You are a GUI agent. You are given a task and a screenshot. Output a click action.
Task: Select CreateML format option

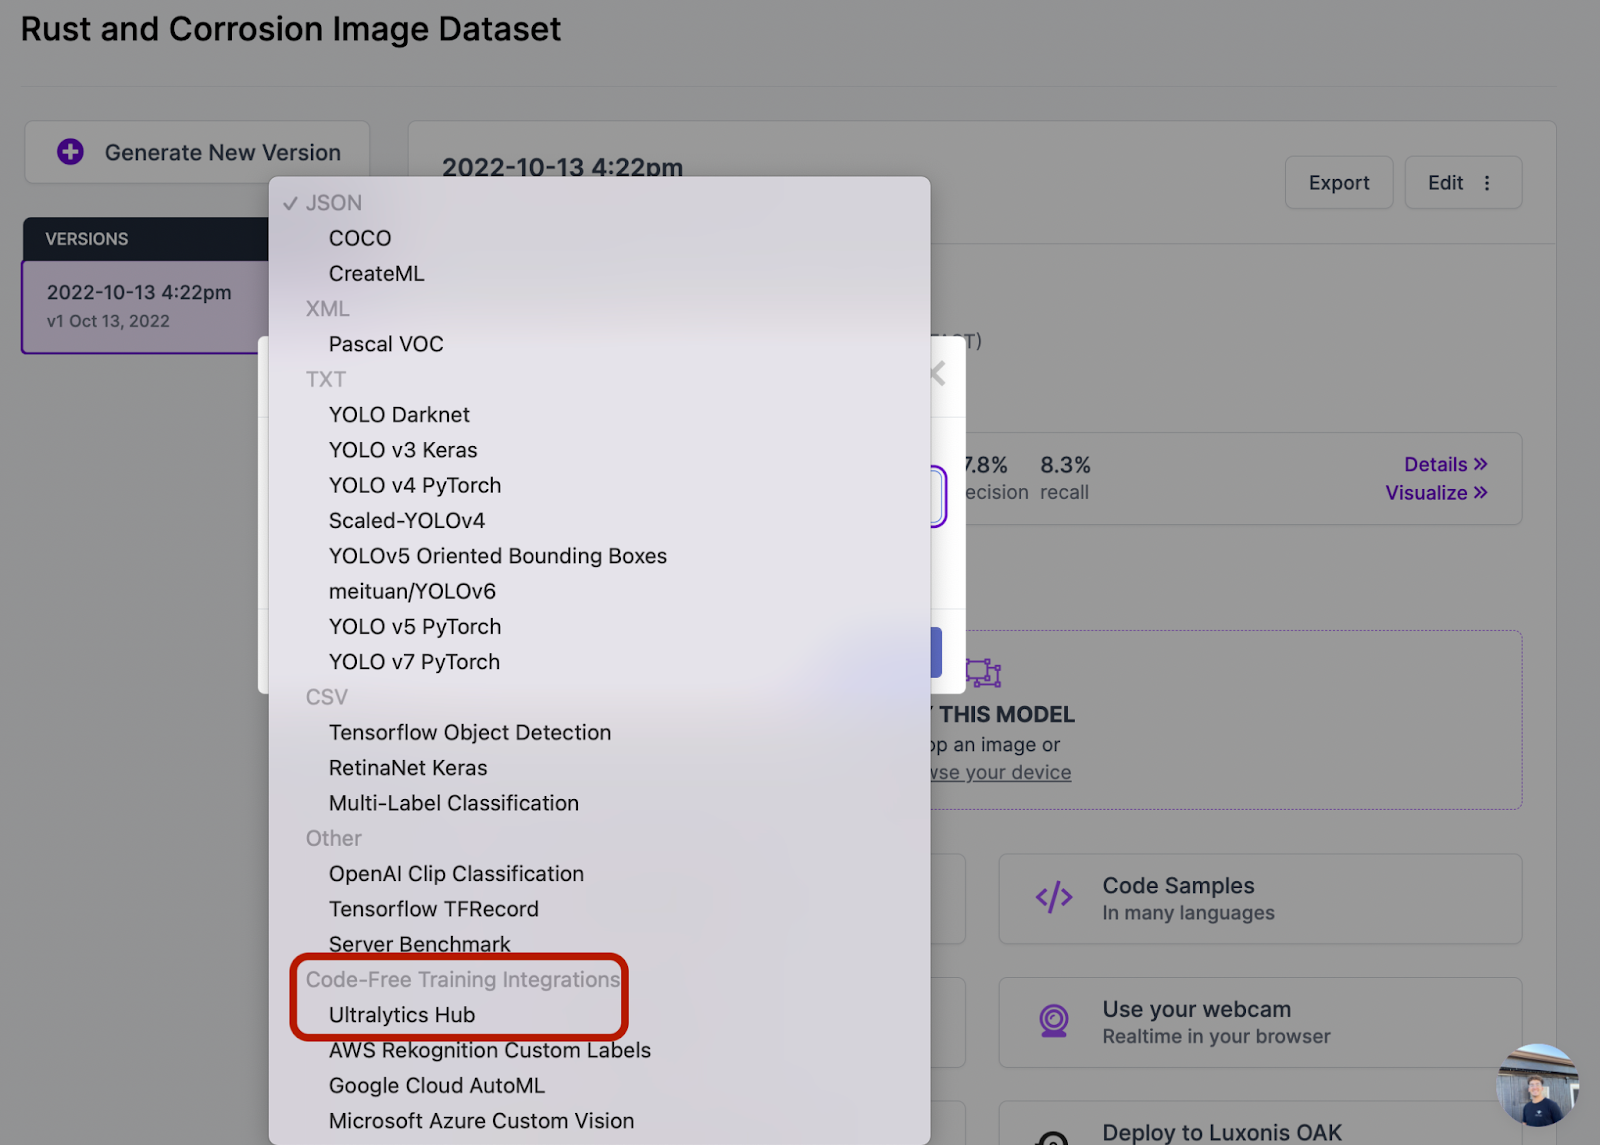click(377, 273)
